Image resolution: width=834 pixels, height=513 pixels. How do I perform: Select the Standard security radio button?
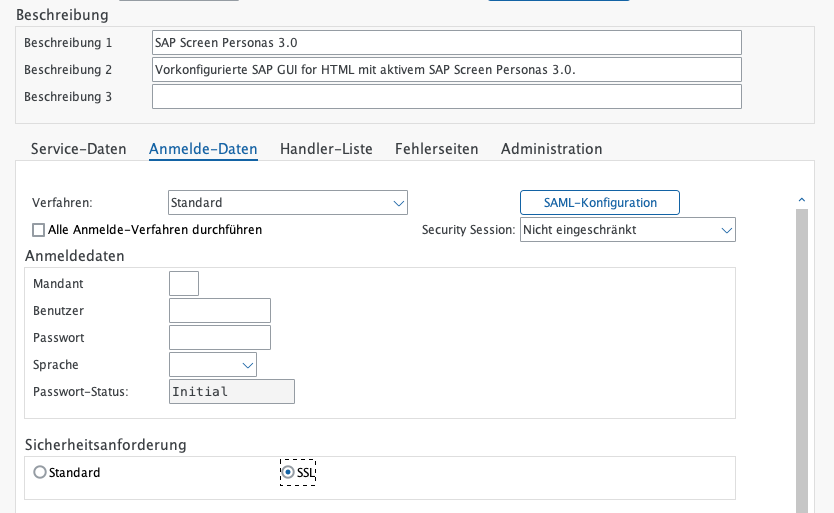(40, 472)
